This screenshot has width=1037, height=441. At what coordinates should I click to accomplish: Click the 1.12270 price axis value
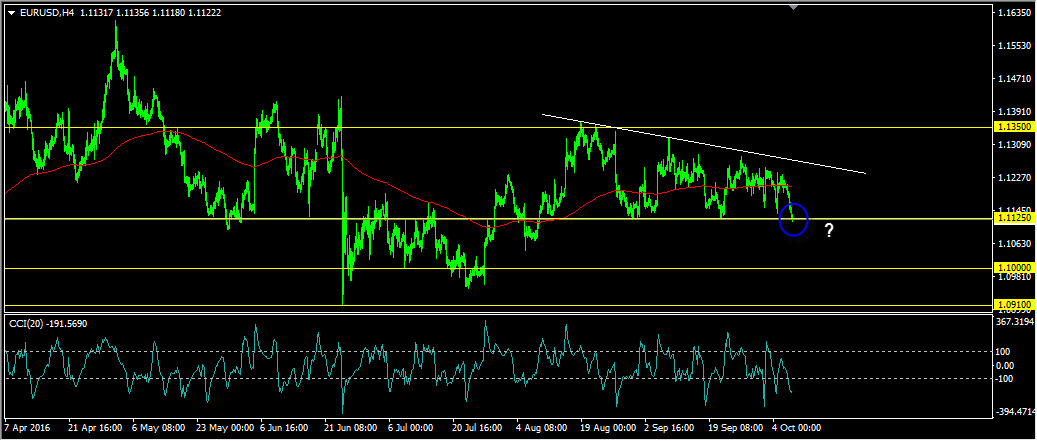(1017, 178)
